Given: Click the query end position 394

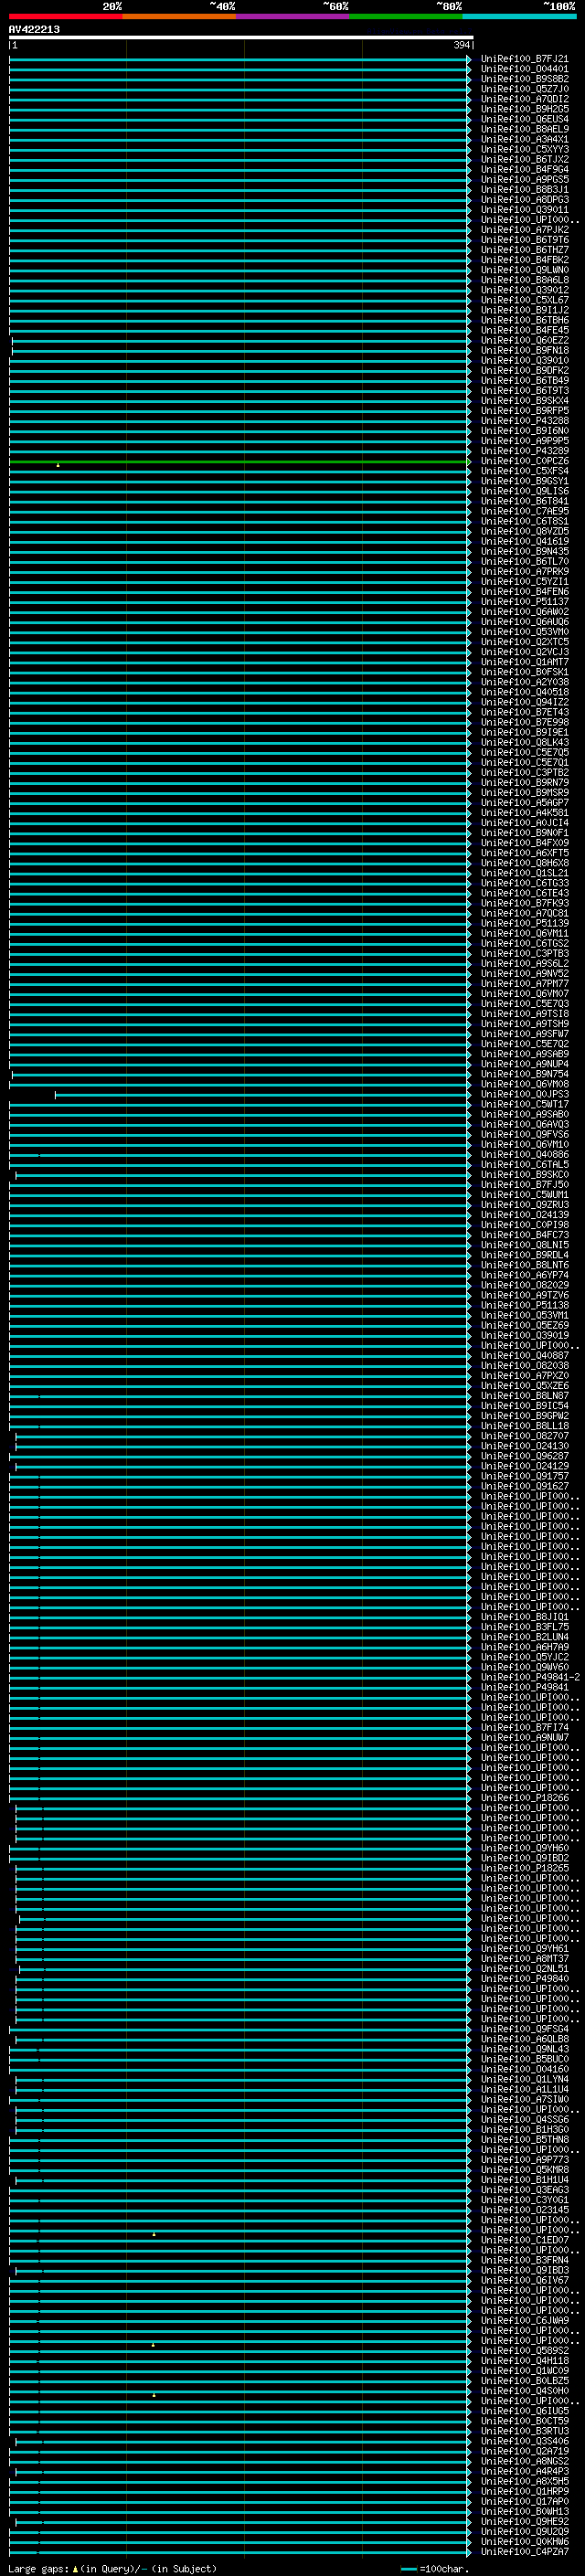Looking at the screenshot, I should pyautogui.click(x=461, y=45).
